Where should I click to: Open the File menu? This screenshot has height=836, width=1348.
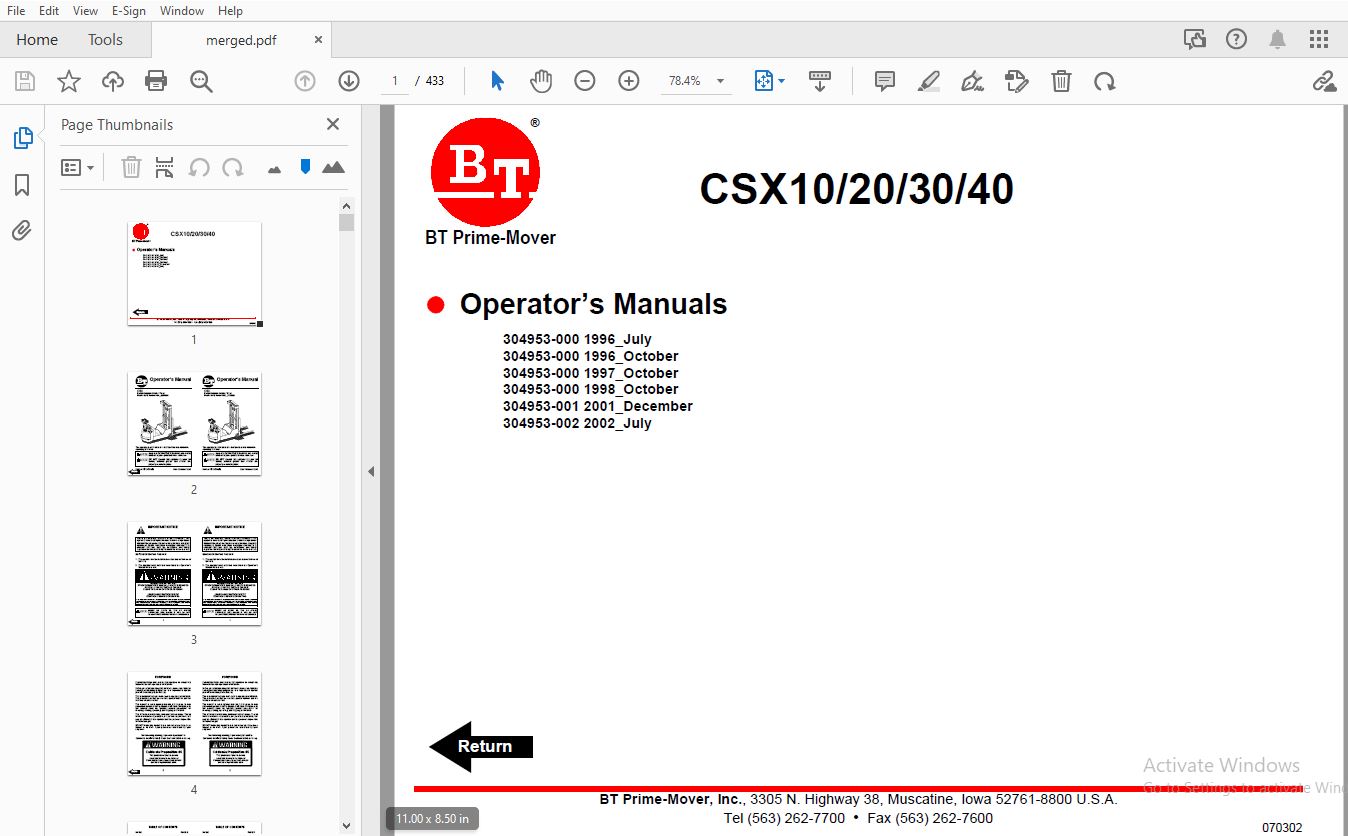[16, 10]
